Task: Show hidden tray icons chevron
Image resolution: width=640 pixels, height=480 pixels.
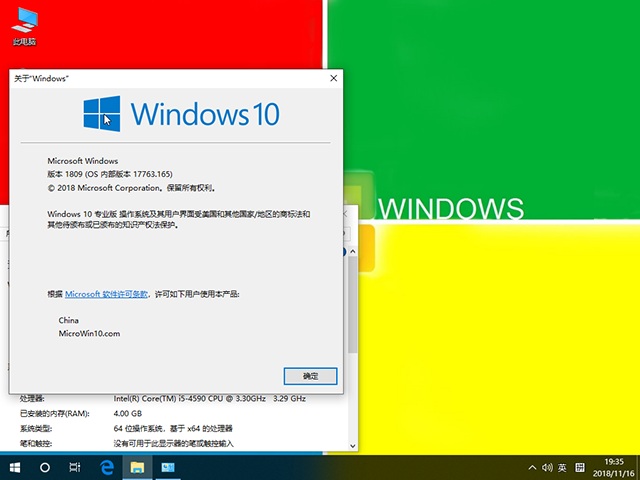Action: pyautogui.click(x=532, y=468)
